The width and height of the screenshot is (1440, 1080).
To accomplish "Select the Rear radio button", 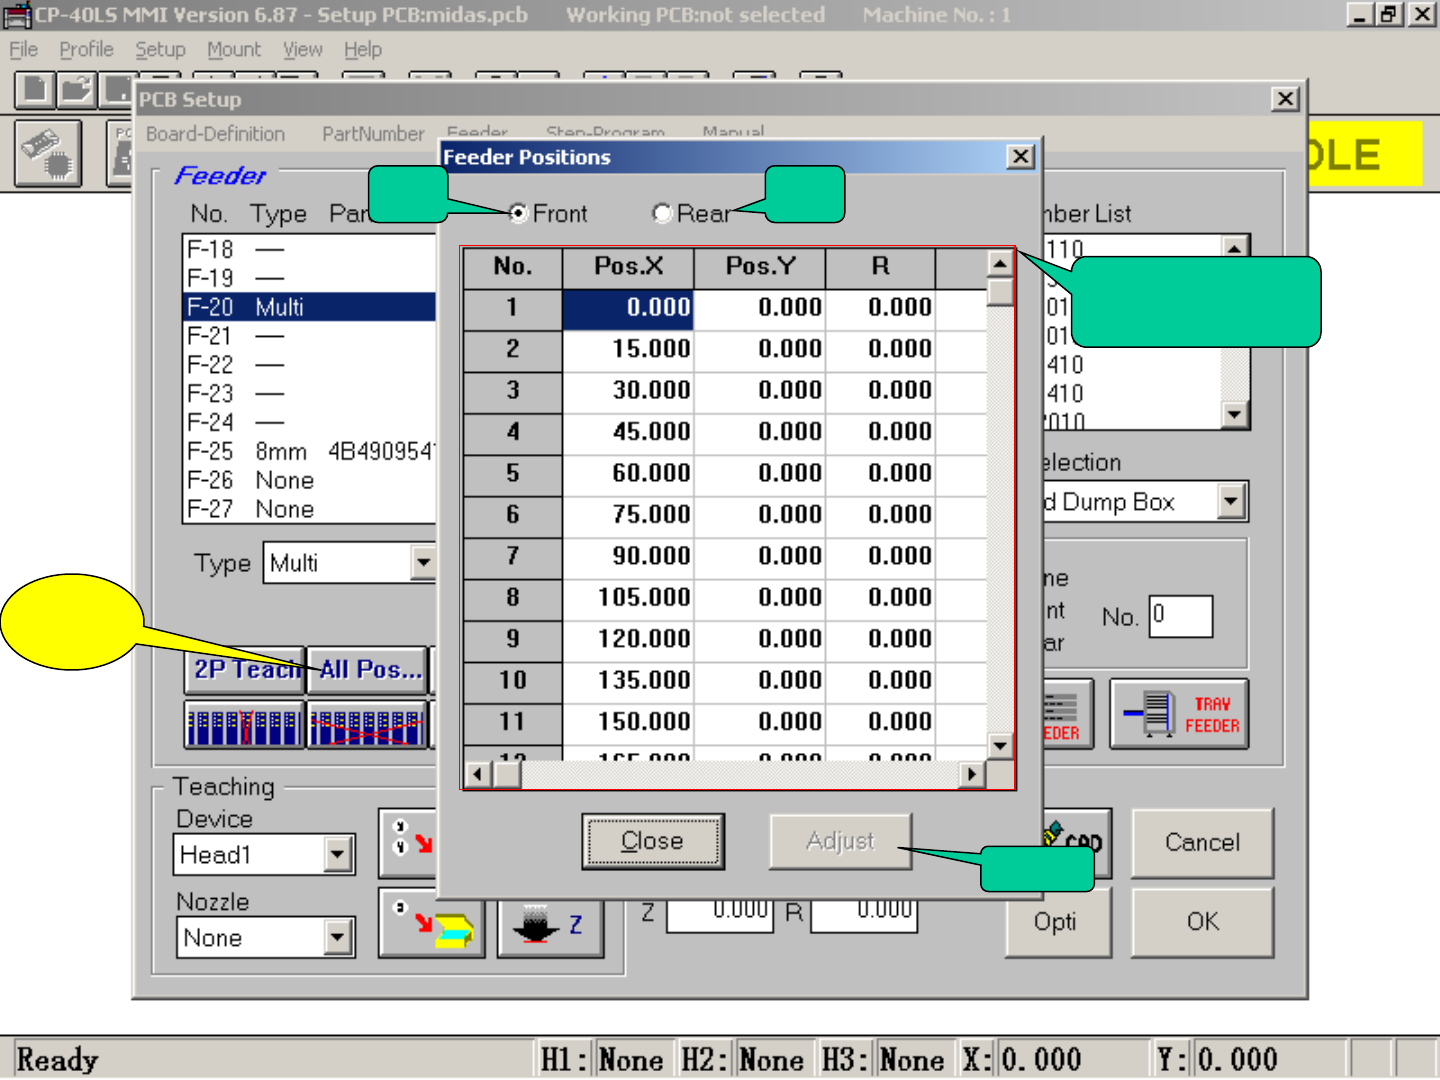I will pos(661,213).
